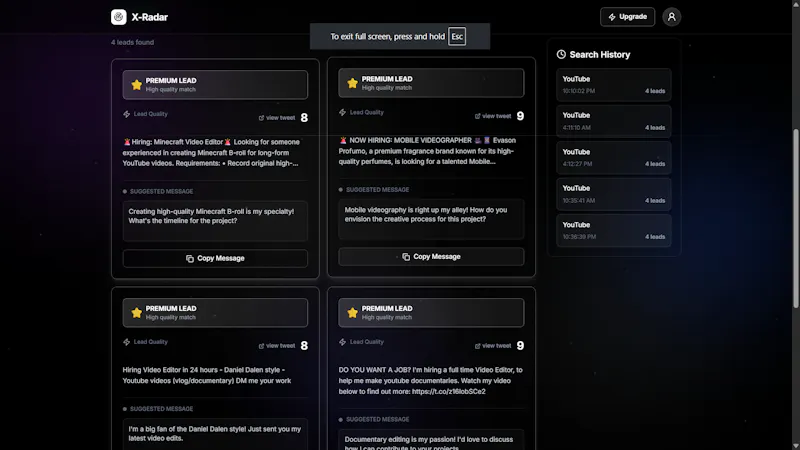800x450 pixels.
Task: Click the 'NOW HIRING: MOBILE VIDEOGRAPHER' tweet text
Action: coord(428,151)
